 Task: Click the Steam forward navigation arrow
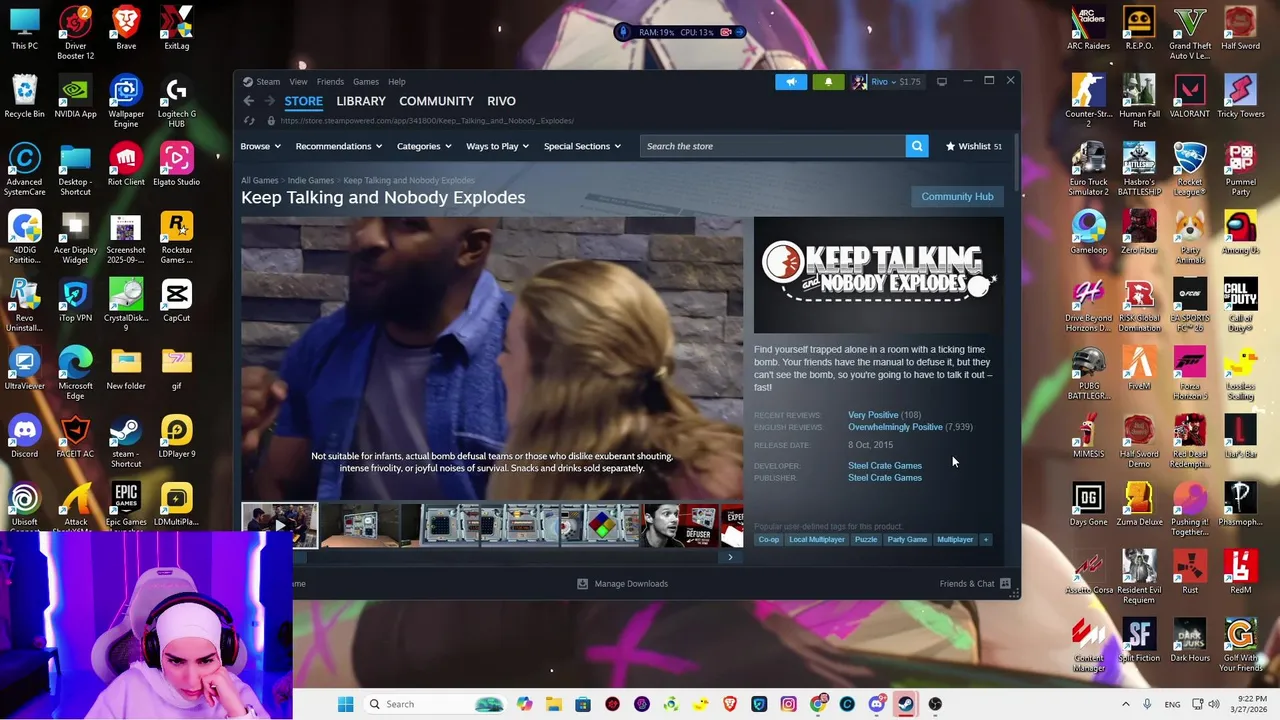point(269,101)
